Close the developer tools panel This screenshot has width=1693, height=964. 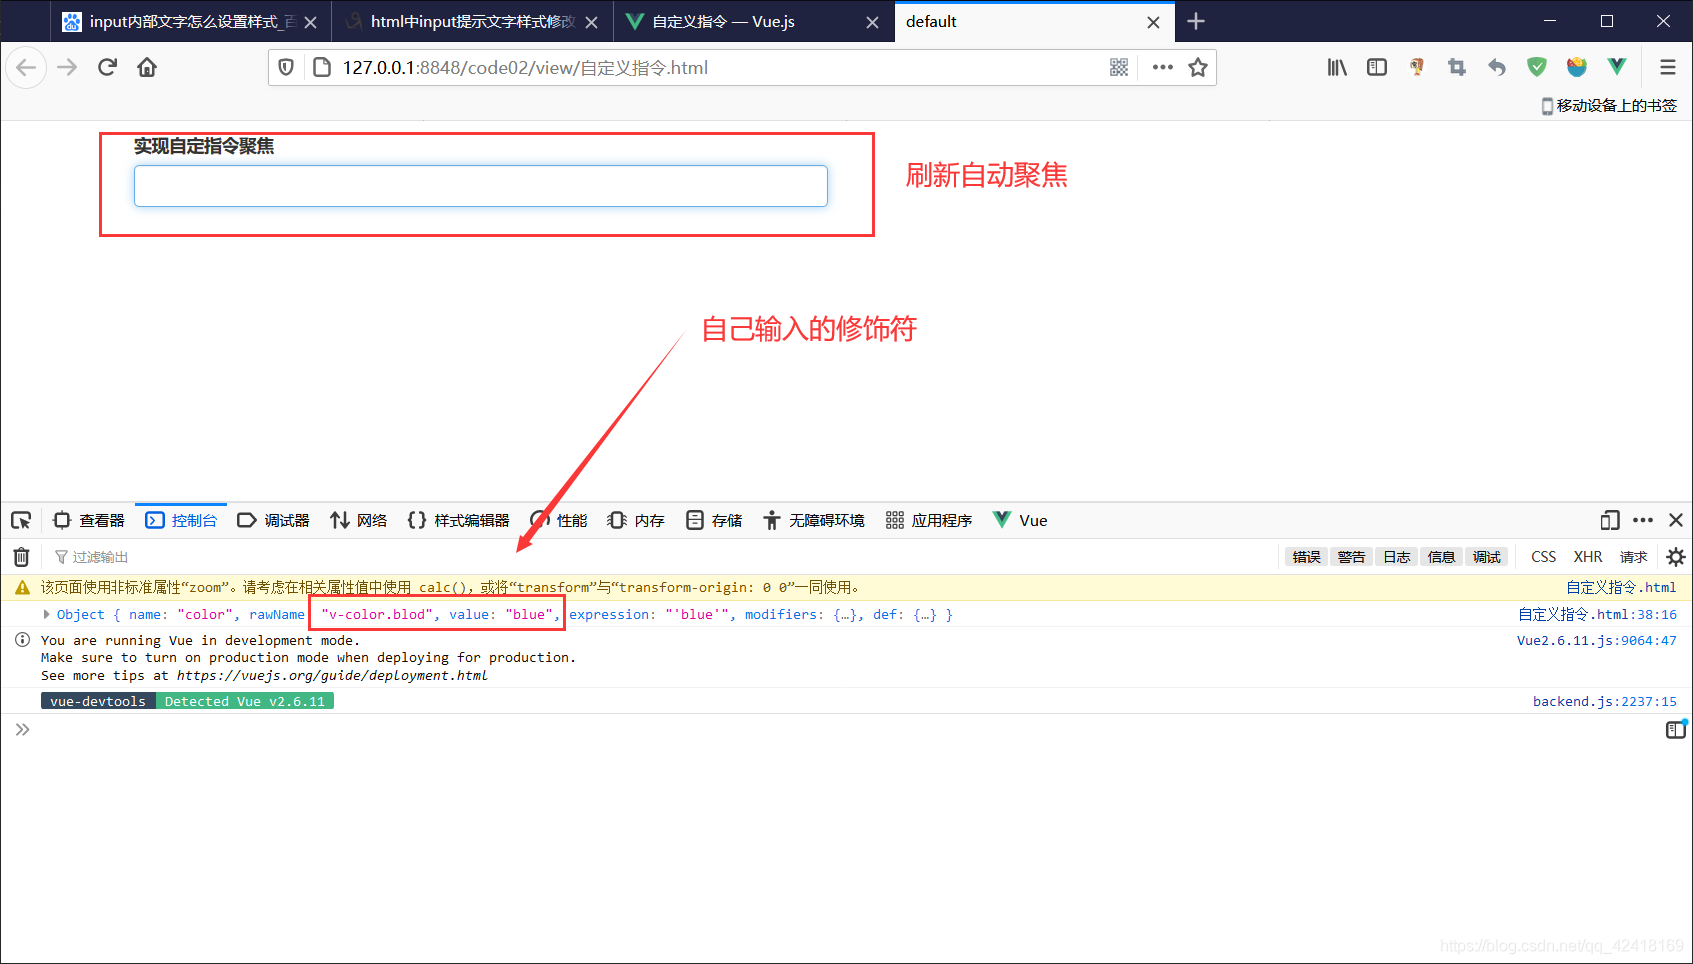pyautogui.click(x=1676, y=520)
